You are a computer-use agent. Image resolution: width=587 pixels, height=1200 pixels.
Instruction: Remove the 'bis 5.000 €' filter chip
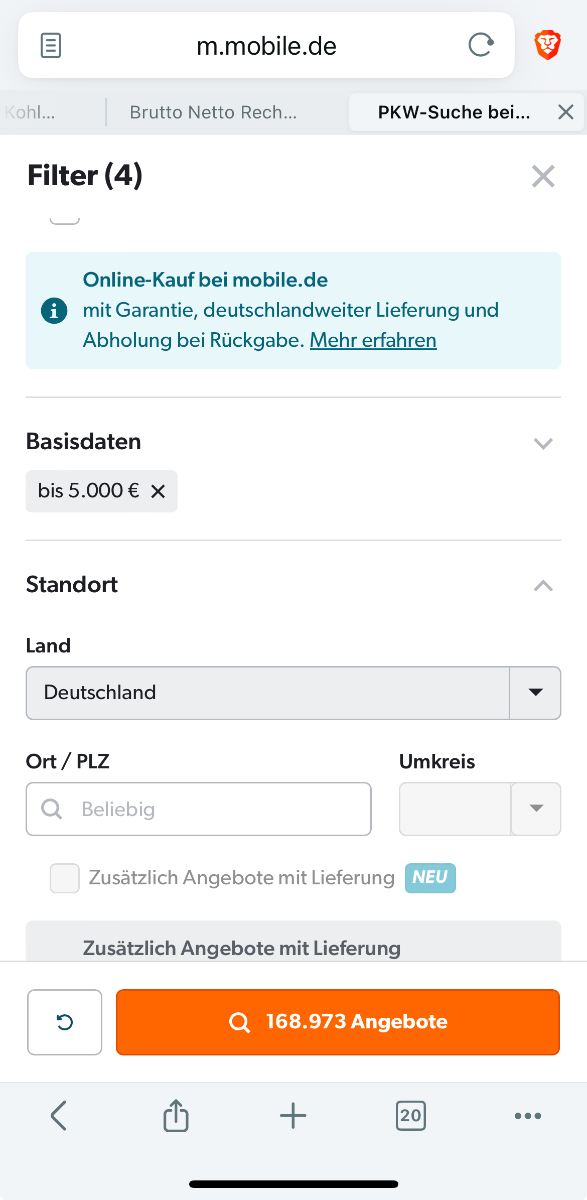coord(158,491)
